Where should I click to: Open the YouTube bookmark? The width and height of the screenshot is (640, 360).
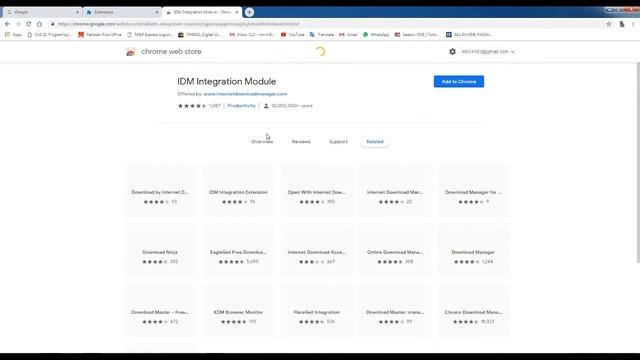tap(293, 35)
